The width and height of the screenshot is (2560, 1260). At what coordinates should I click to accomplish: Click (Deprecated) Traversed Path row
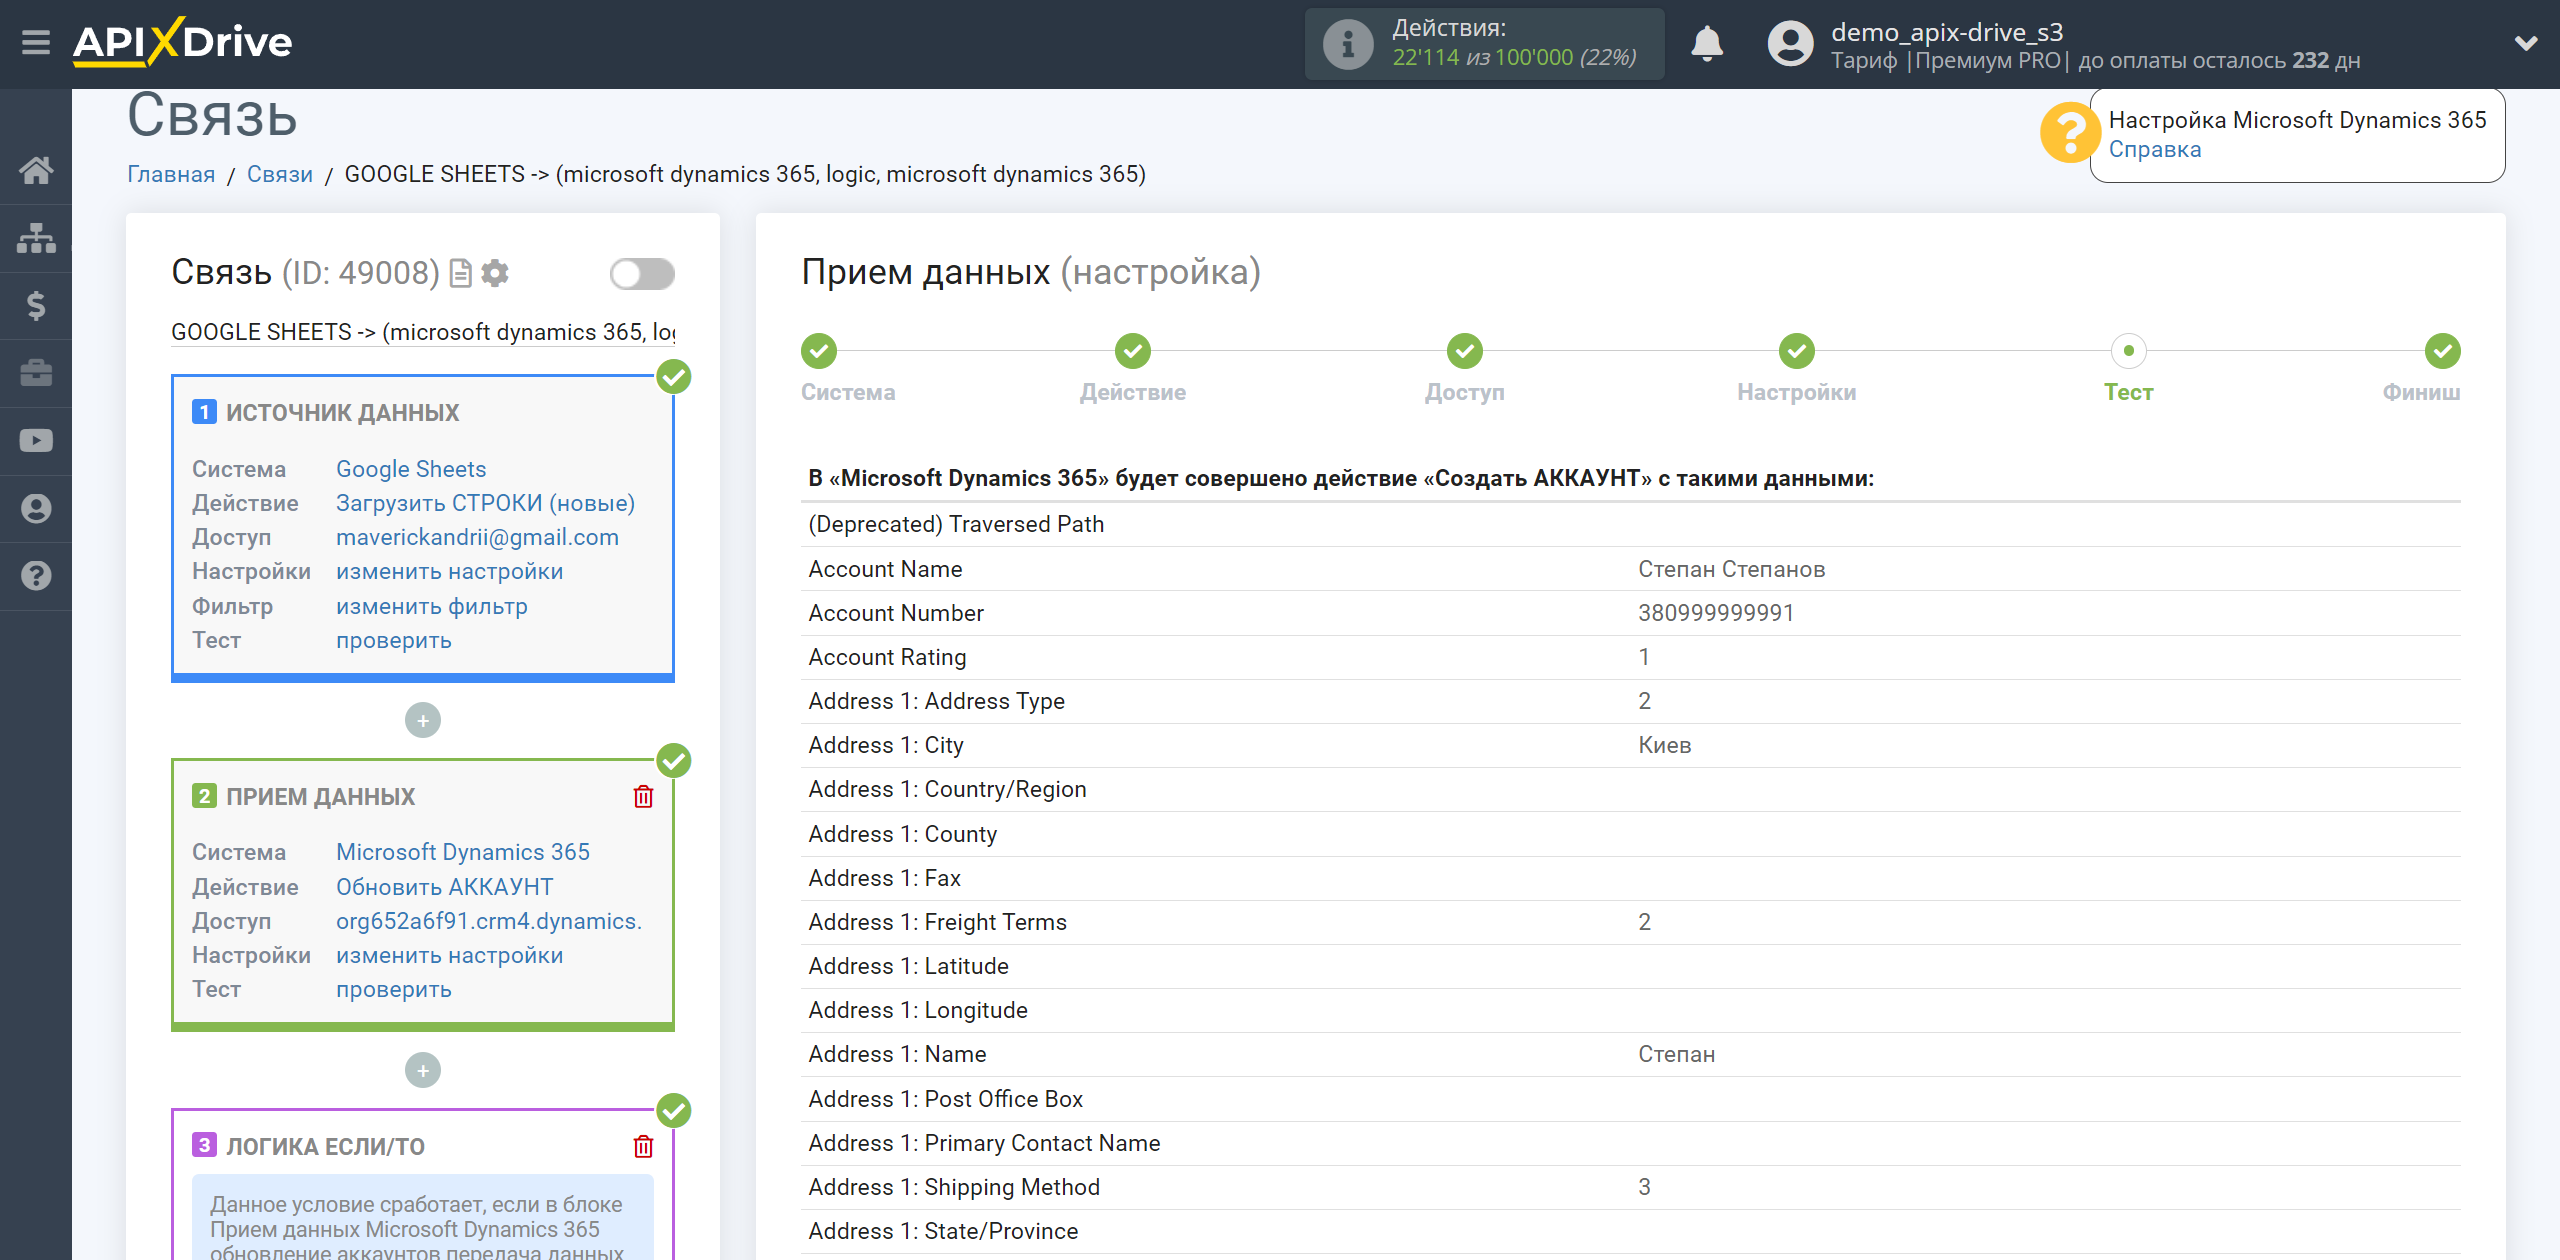pyautogui.click(x=1630, y=524)
